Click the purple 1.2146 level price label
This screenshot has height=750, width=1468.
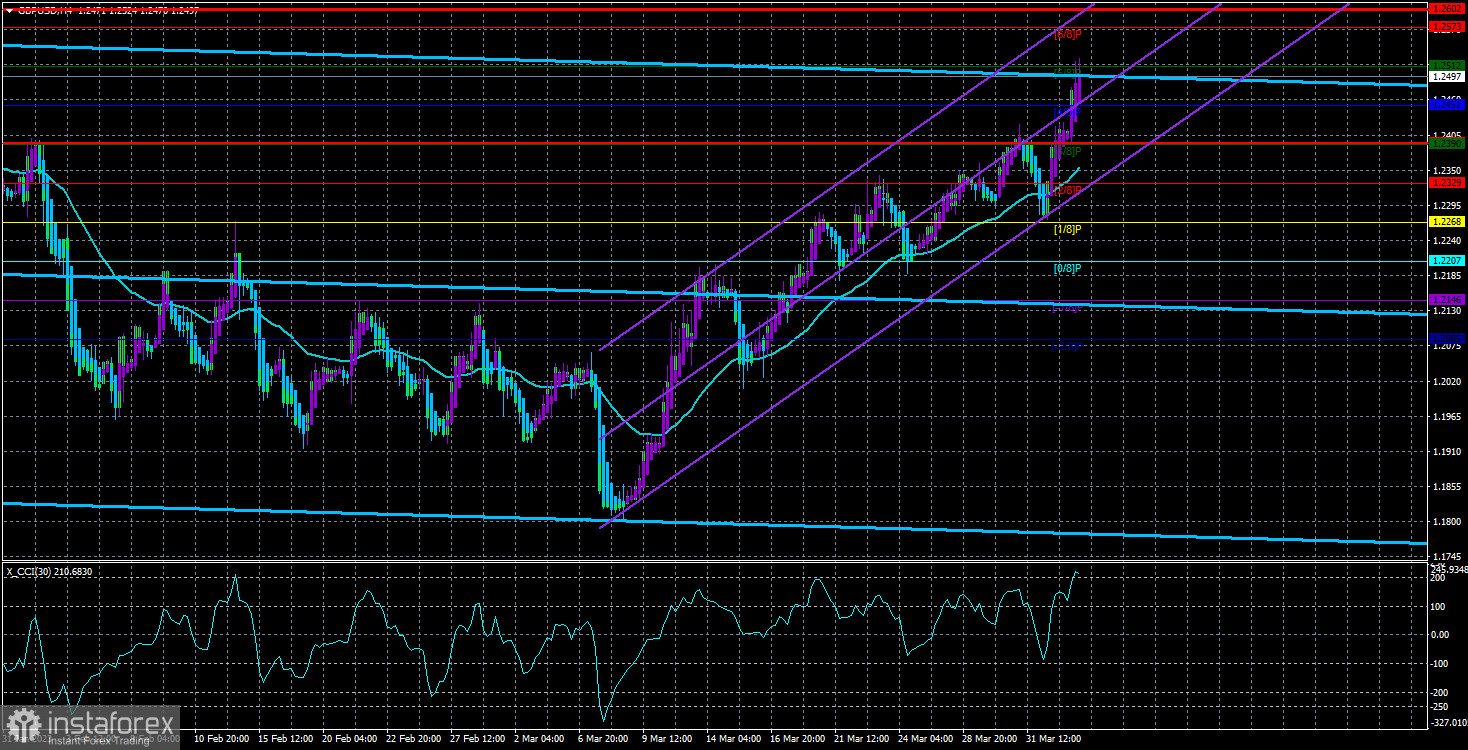[x=1447, y=299]
